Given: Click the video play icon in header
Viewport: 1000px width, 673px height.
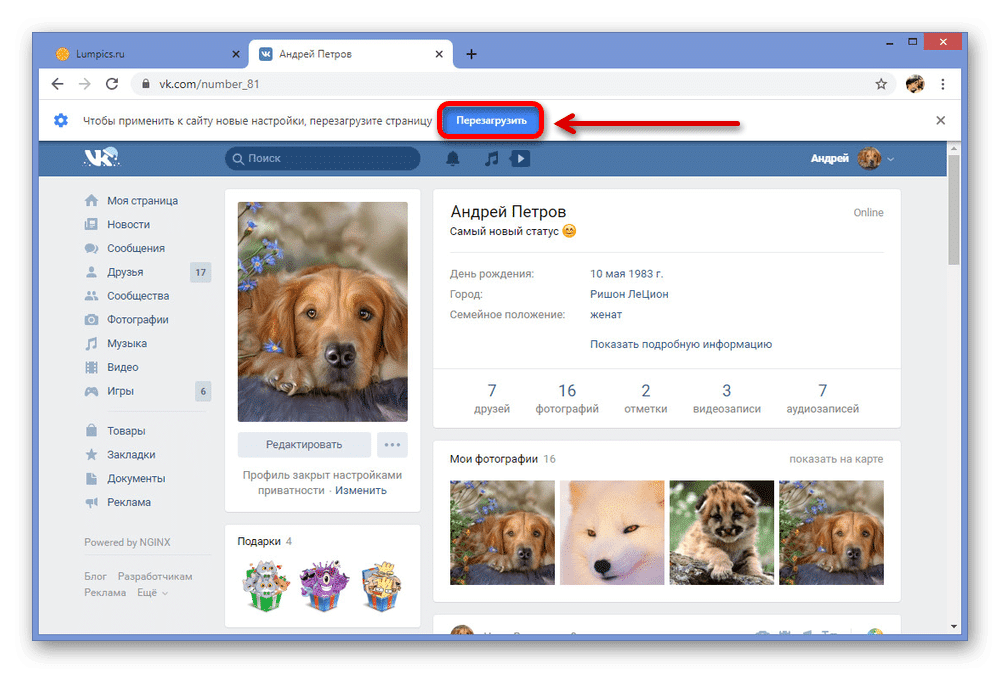Looking at the screenshot, I should pos(520,159).
